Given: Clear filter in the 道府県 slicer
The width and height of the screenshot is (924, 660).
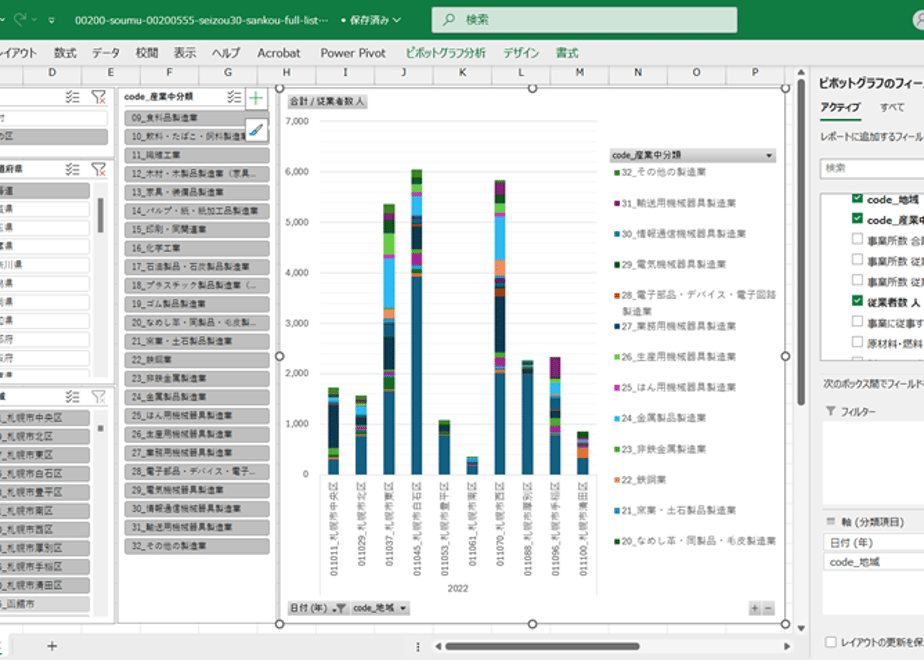Looking at the screenshot, I should [x=98, y=169].
